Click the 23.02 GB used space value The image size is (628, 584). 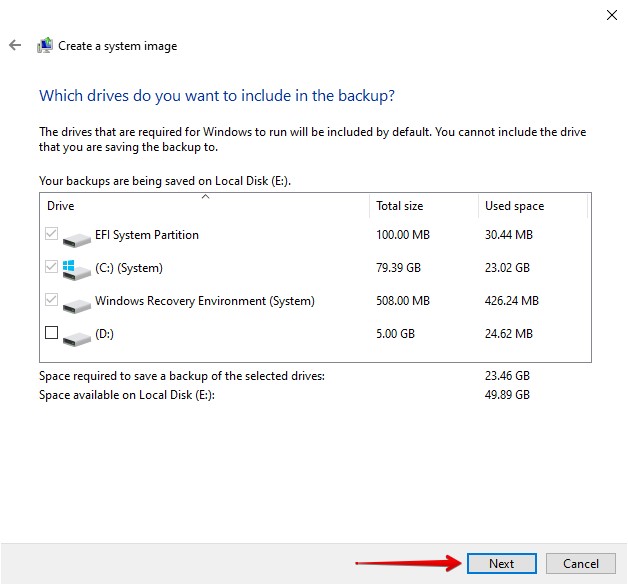point(507,268)
